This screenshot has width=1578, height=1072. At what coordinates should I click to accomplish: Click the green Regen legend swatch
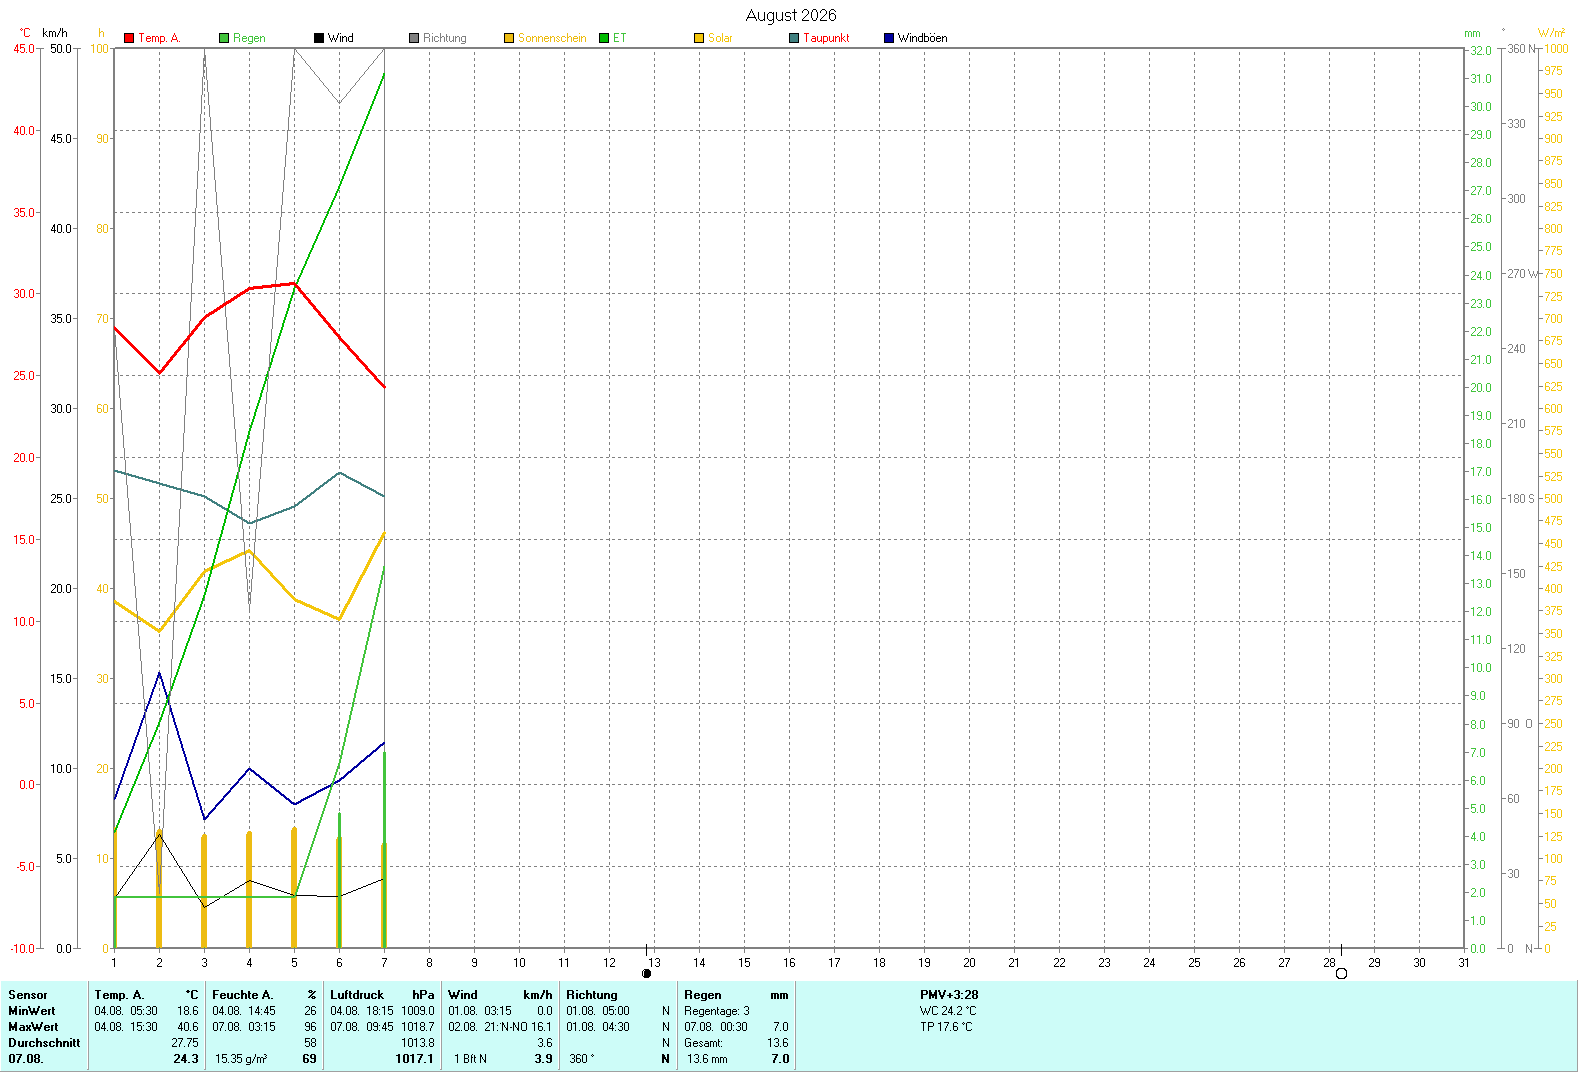pyautogui.click(x=224, y=38)
